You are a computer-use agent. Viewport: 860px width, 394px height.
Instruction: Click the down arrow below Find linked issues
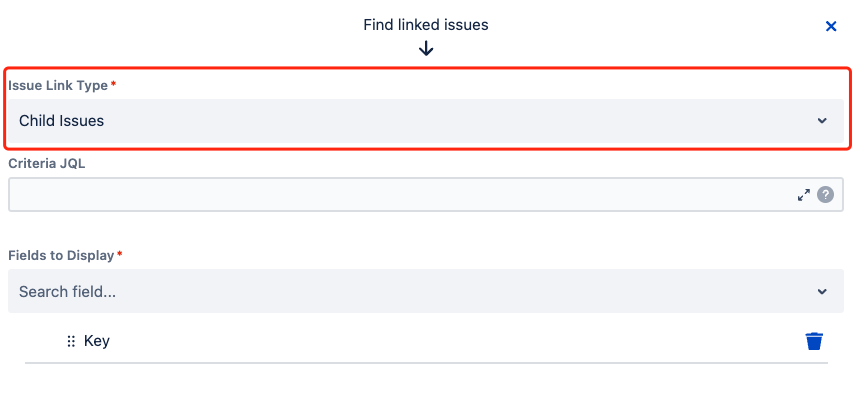pyautogui.click(x=426, y=49)
